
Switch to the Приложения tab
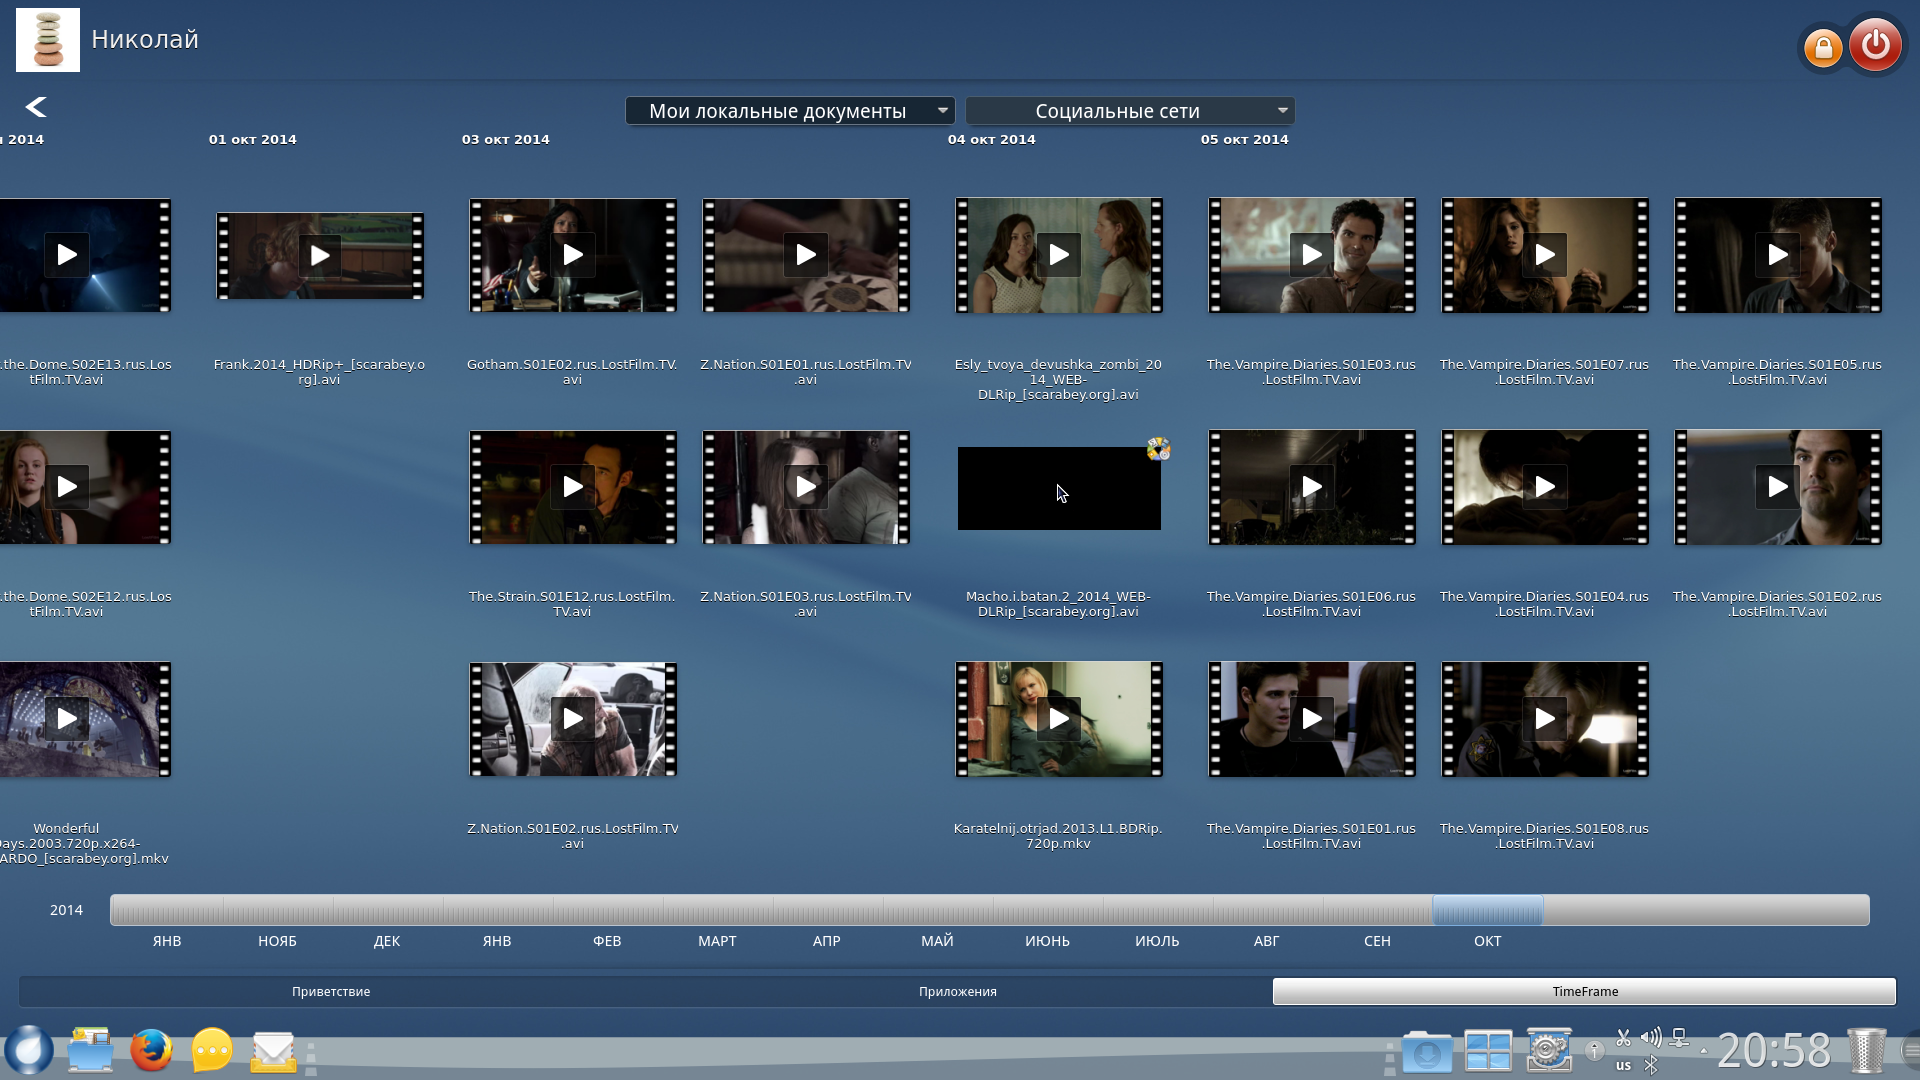pos(957,991)
